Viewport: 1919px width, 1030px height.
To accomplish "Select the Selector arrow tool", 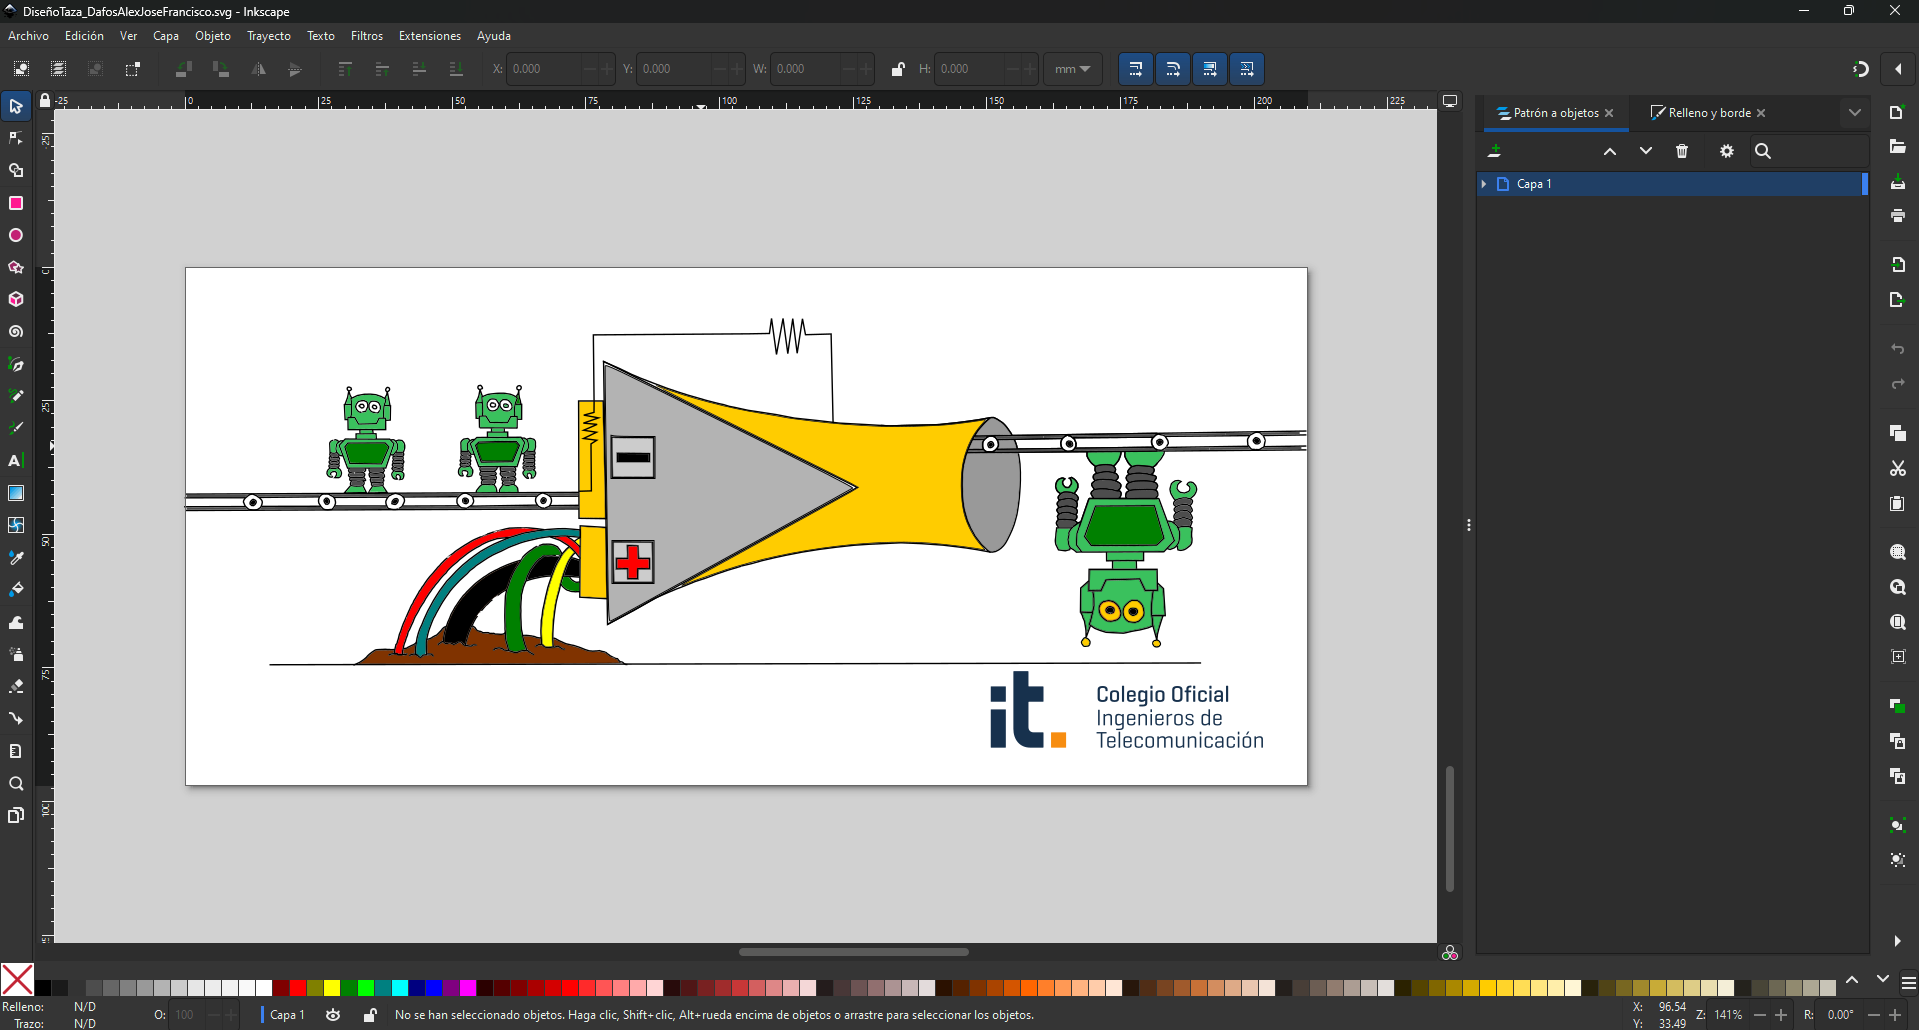I will point(16,106).
